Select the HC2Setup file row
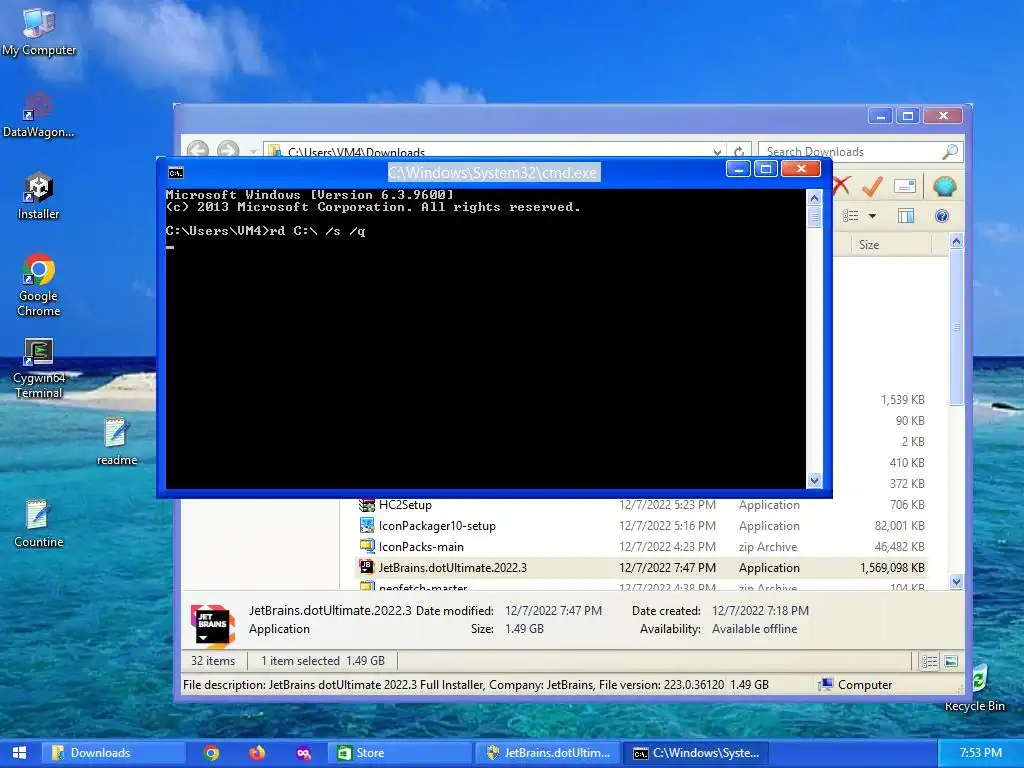The image size is (1024, 768). (642, 505)
